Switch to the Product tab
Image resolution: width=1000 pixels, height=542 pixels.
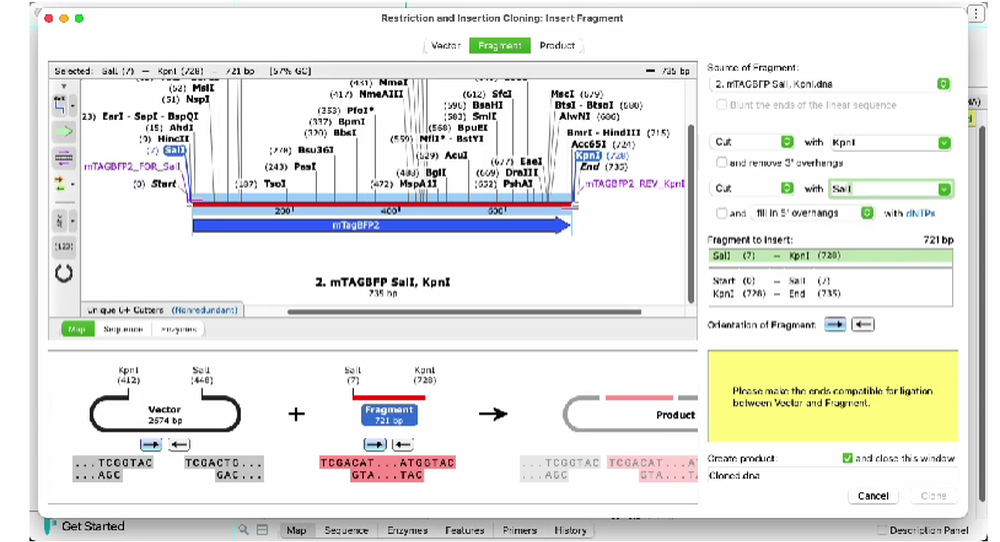point(557,45)
